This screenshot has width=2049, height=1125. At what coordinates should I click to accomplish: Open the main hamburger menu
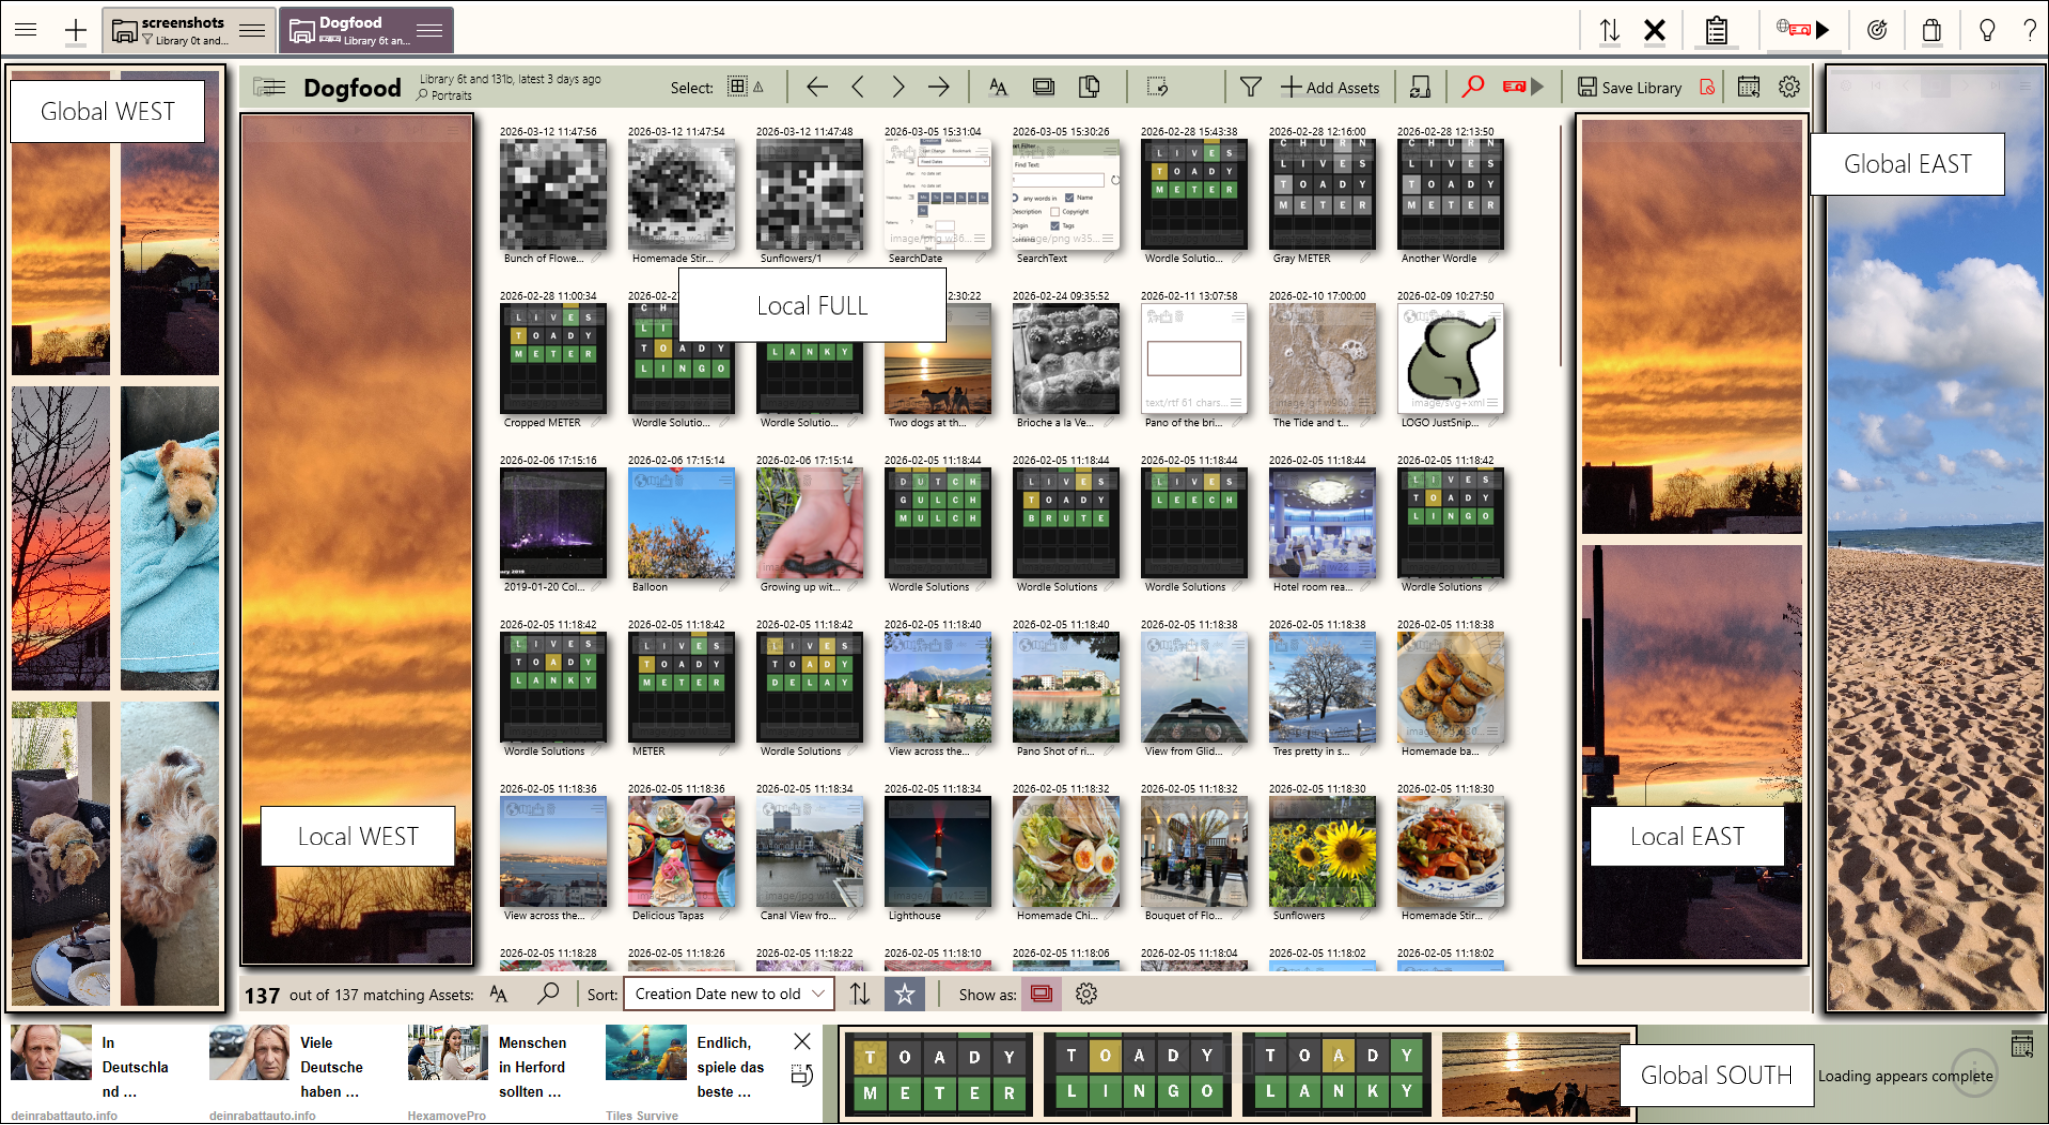pos(26,30)
